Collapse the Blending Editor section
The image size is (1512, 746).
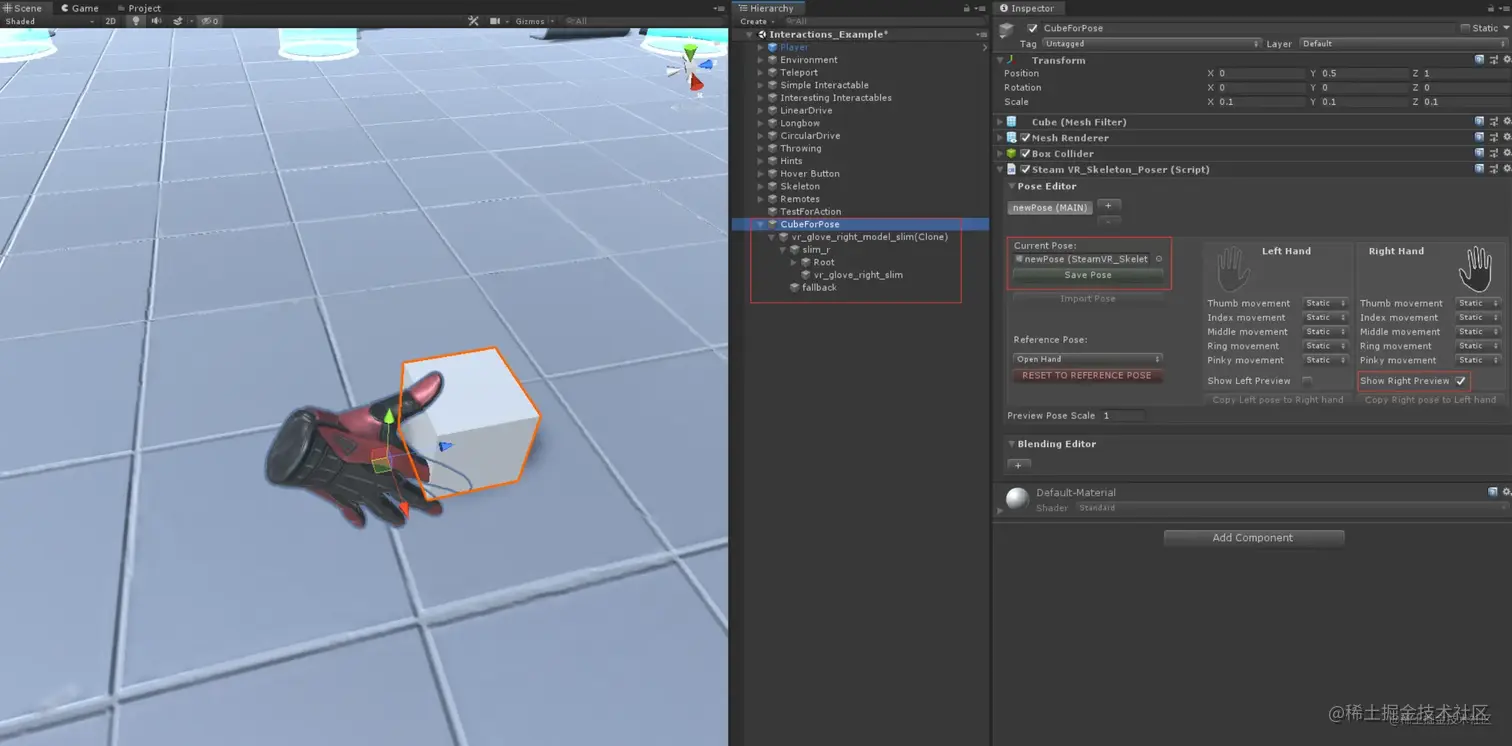pos(1011,444)
